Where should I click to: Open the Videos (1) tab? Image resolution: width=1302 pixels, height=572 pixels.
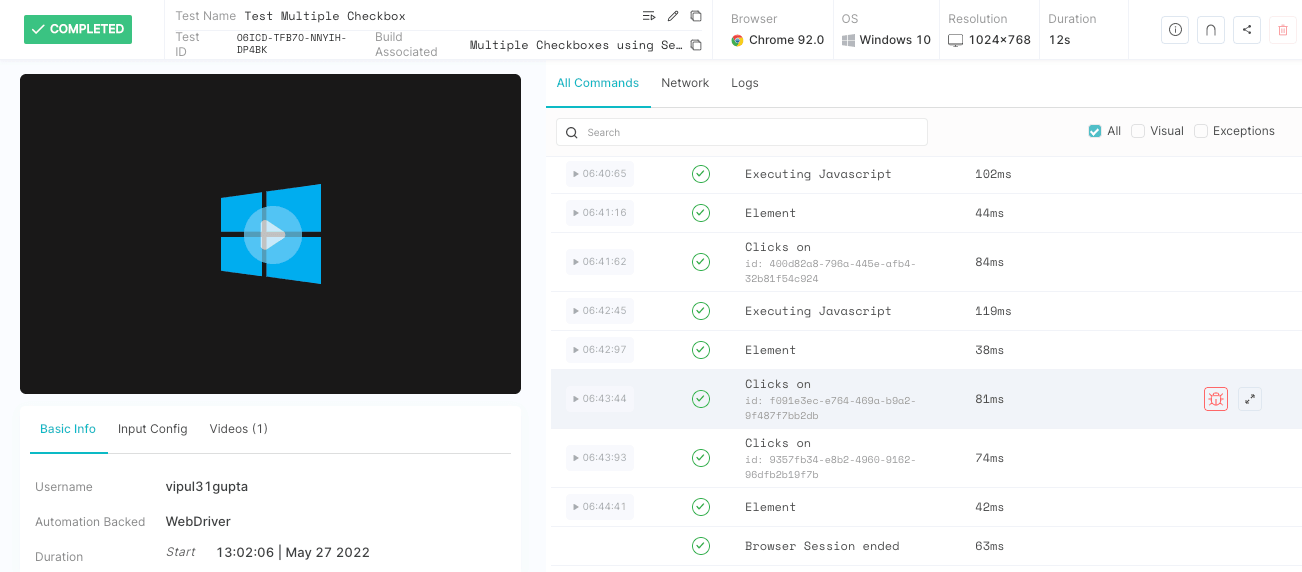pyautogui.click(x=238, y=429)
